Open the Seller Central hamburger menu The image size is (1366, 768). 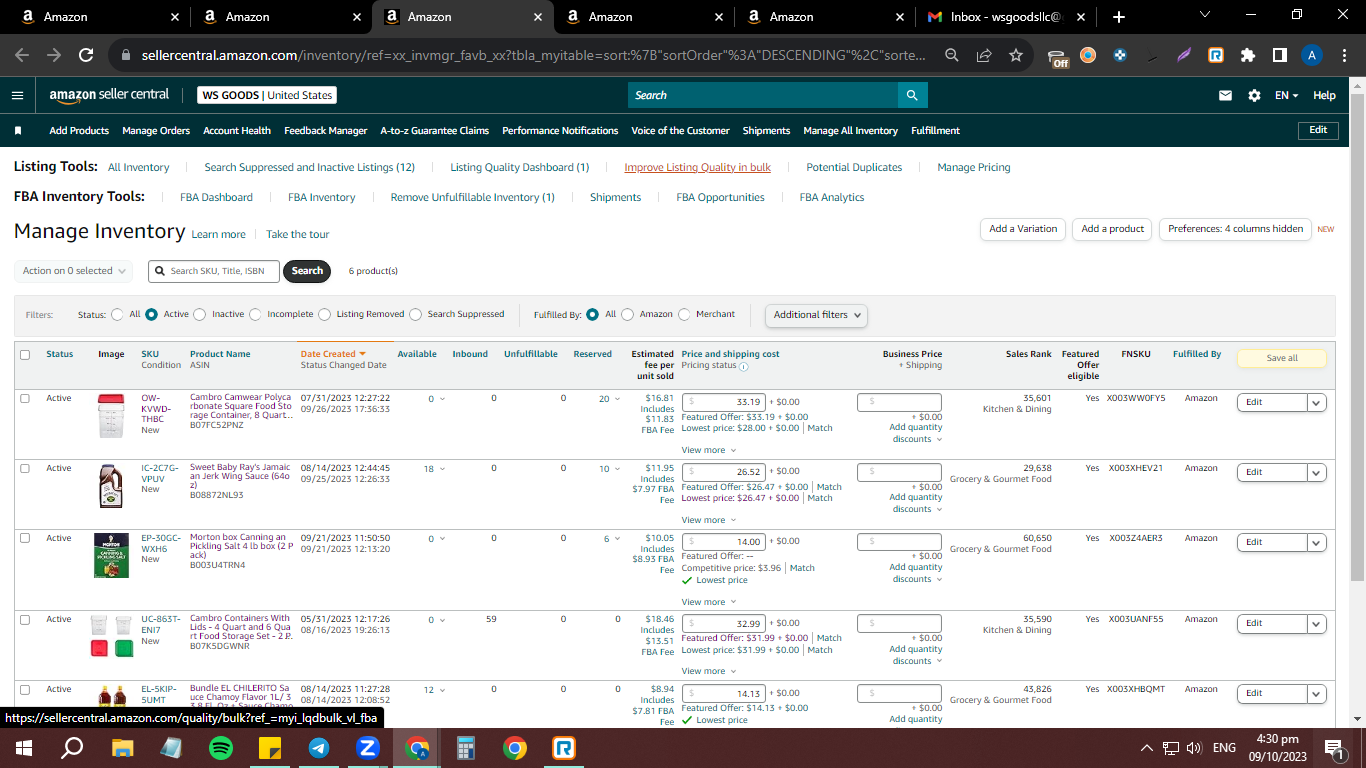pyautogui.click(x=17, y=95)
